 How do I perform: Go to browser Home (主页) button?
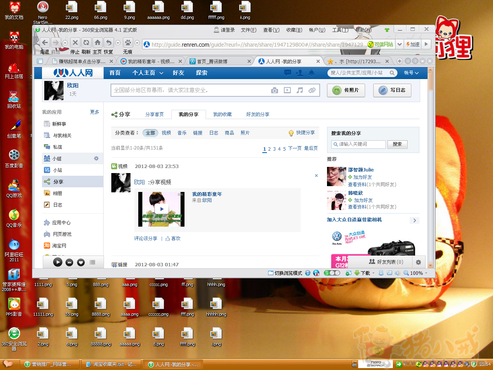point(97,43)
